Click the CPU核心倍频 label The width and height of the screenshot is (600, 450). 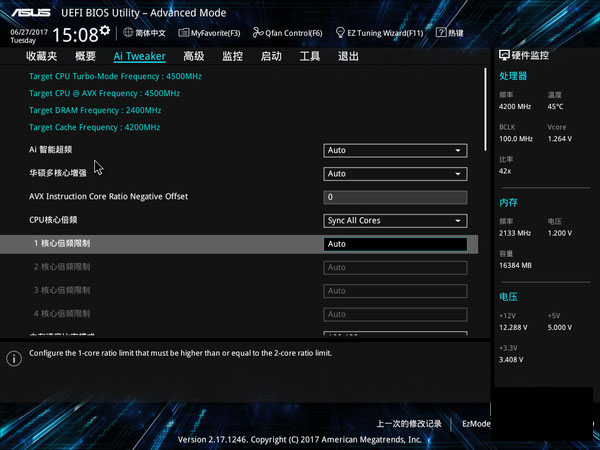[53, 220]
